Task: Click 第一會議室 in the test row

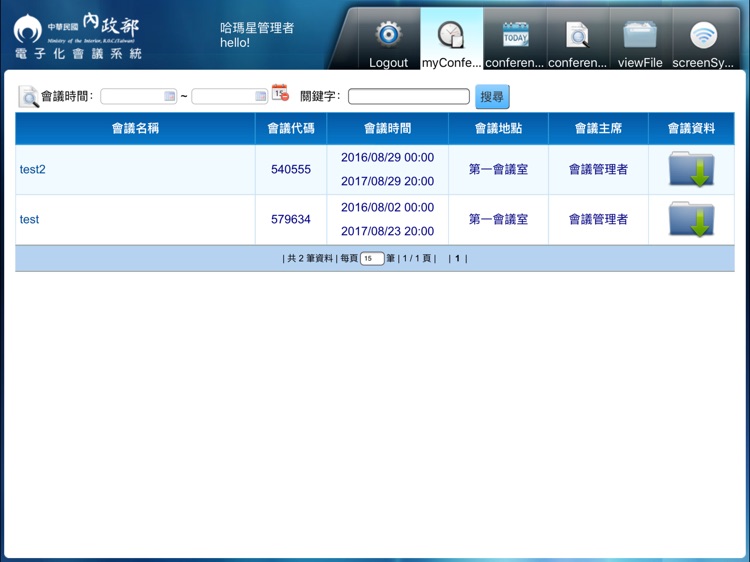Action: coord(498,219)
